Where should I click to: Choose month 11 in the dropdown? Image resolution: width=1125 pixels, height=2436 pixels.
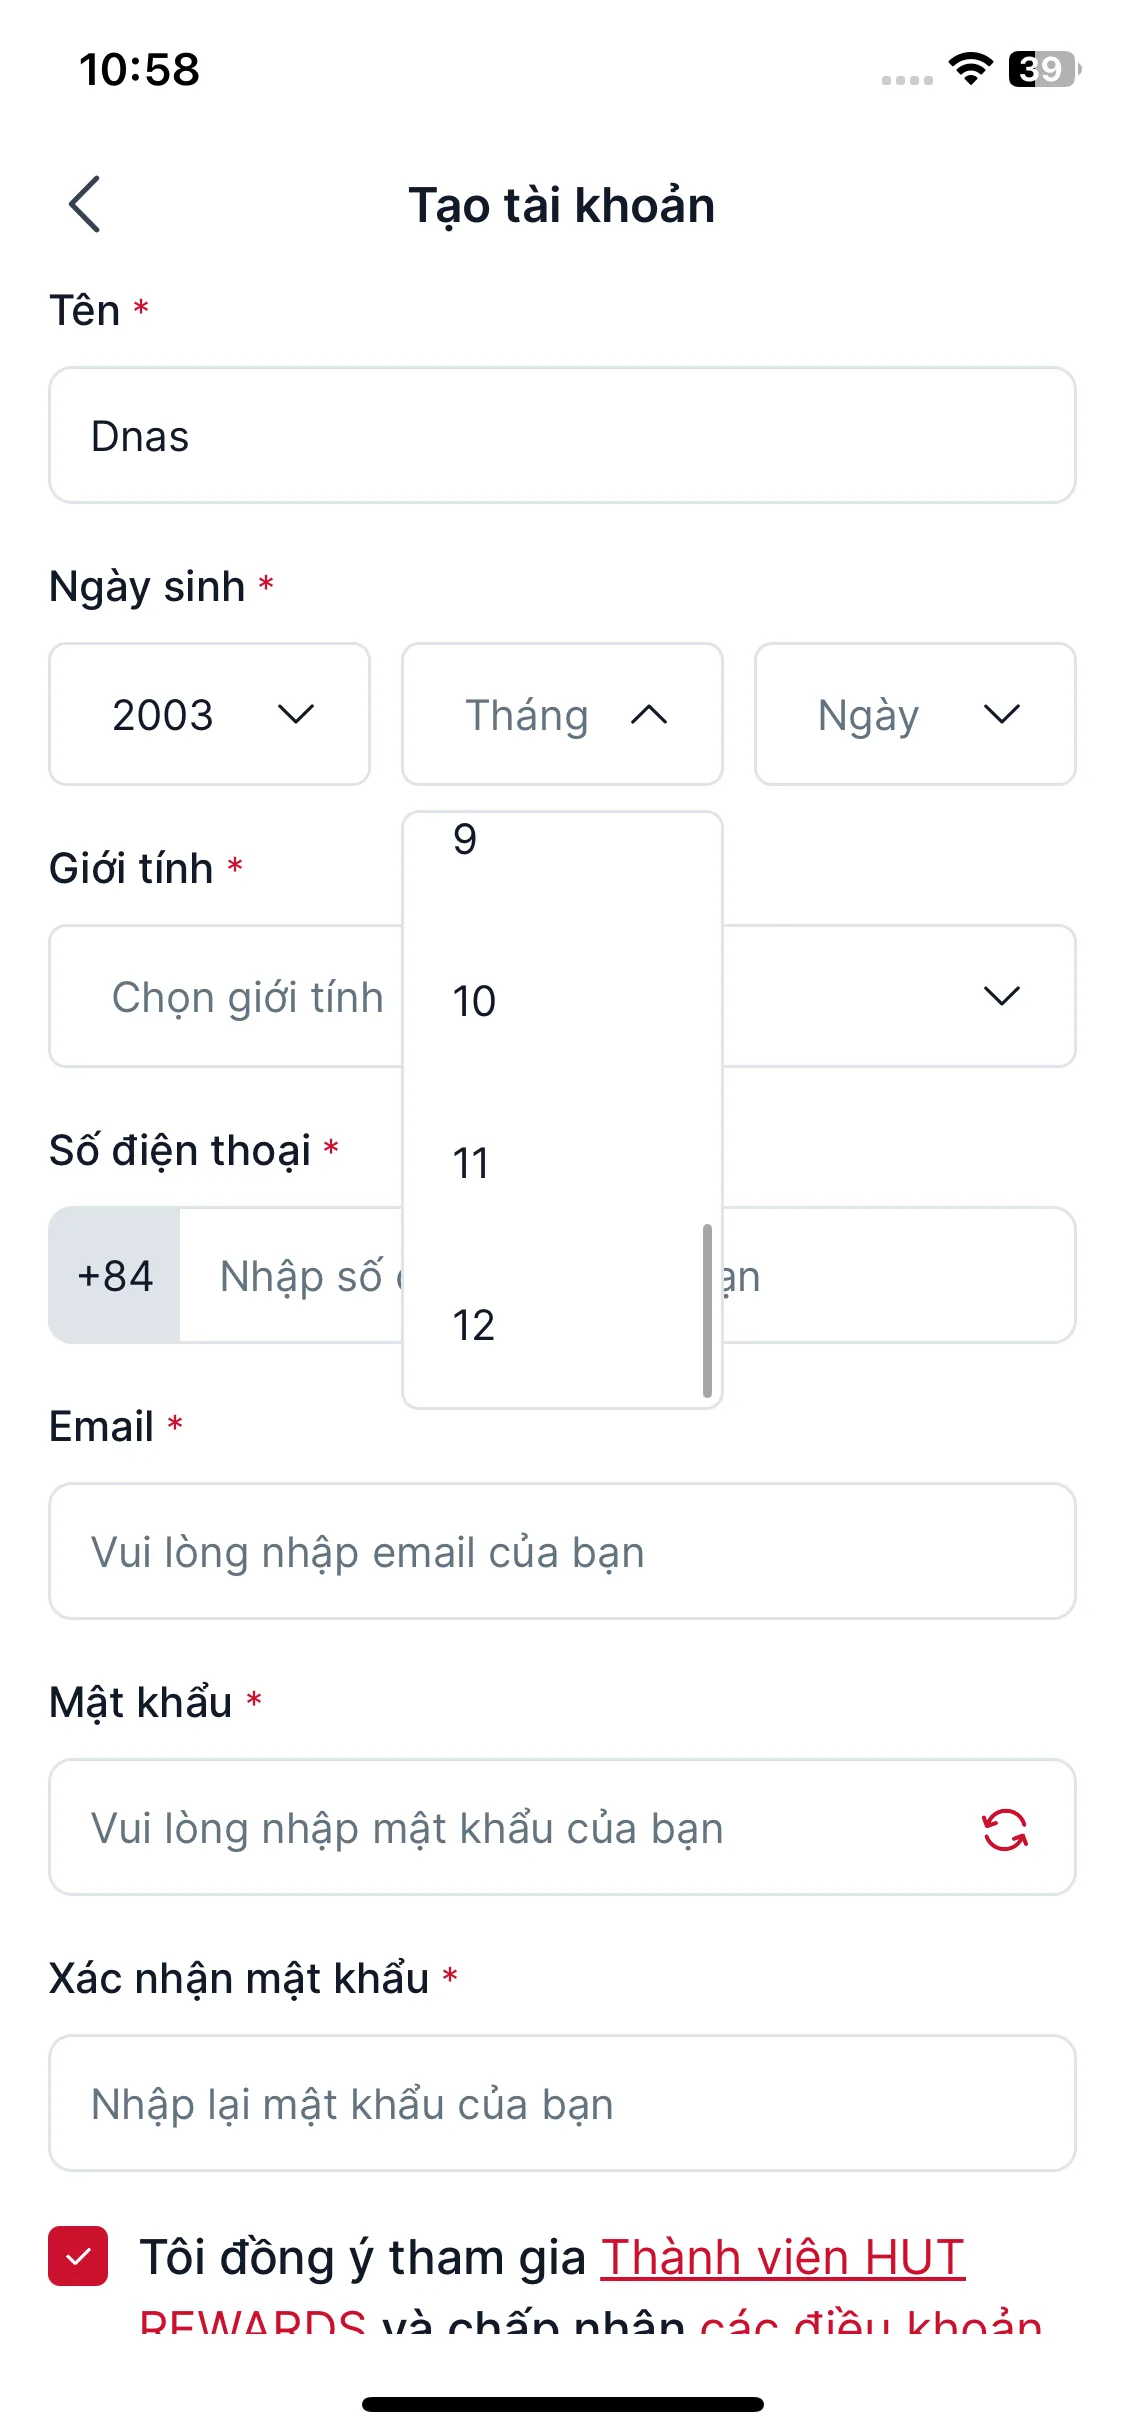(471, 1163)
